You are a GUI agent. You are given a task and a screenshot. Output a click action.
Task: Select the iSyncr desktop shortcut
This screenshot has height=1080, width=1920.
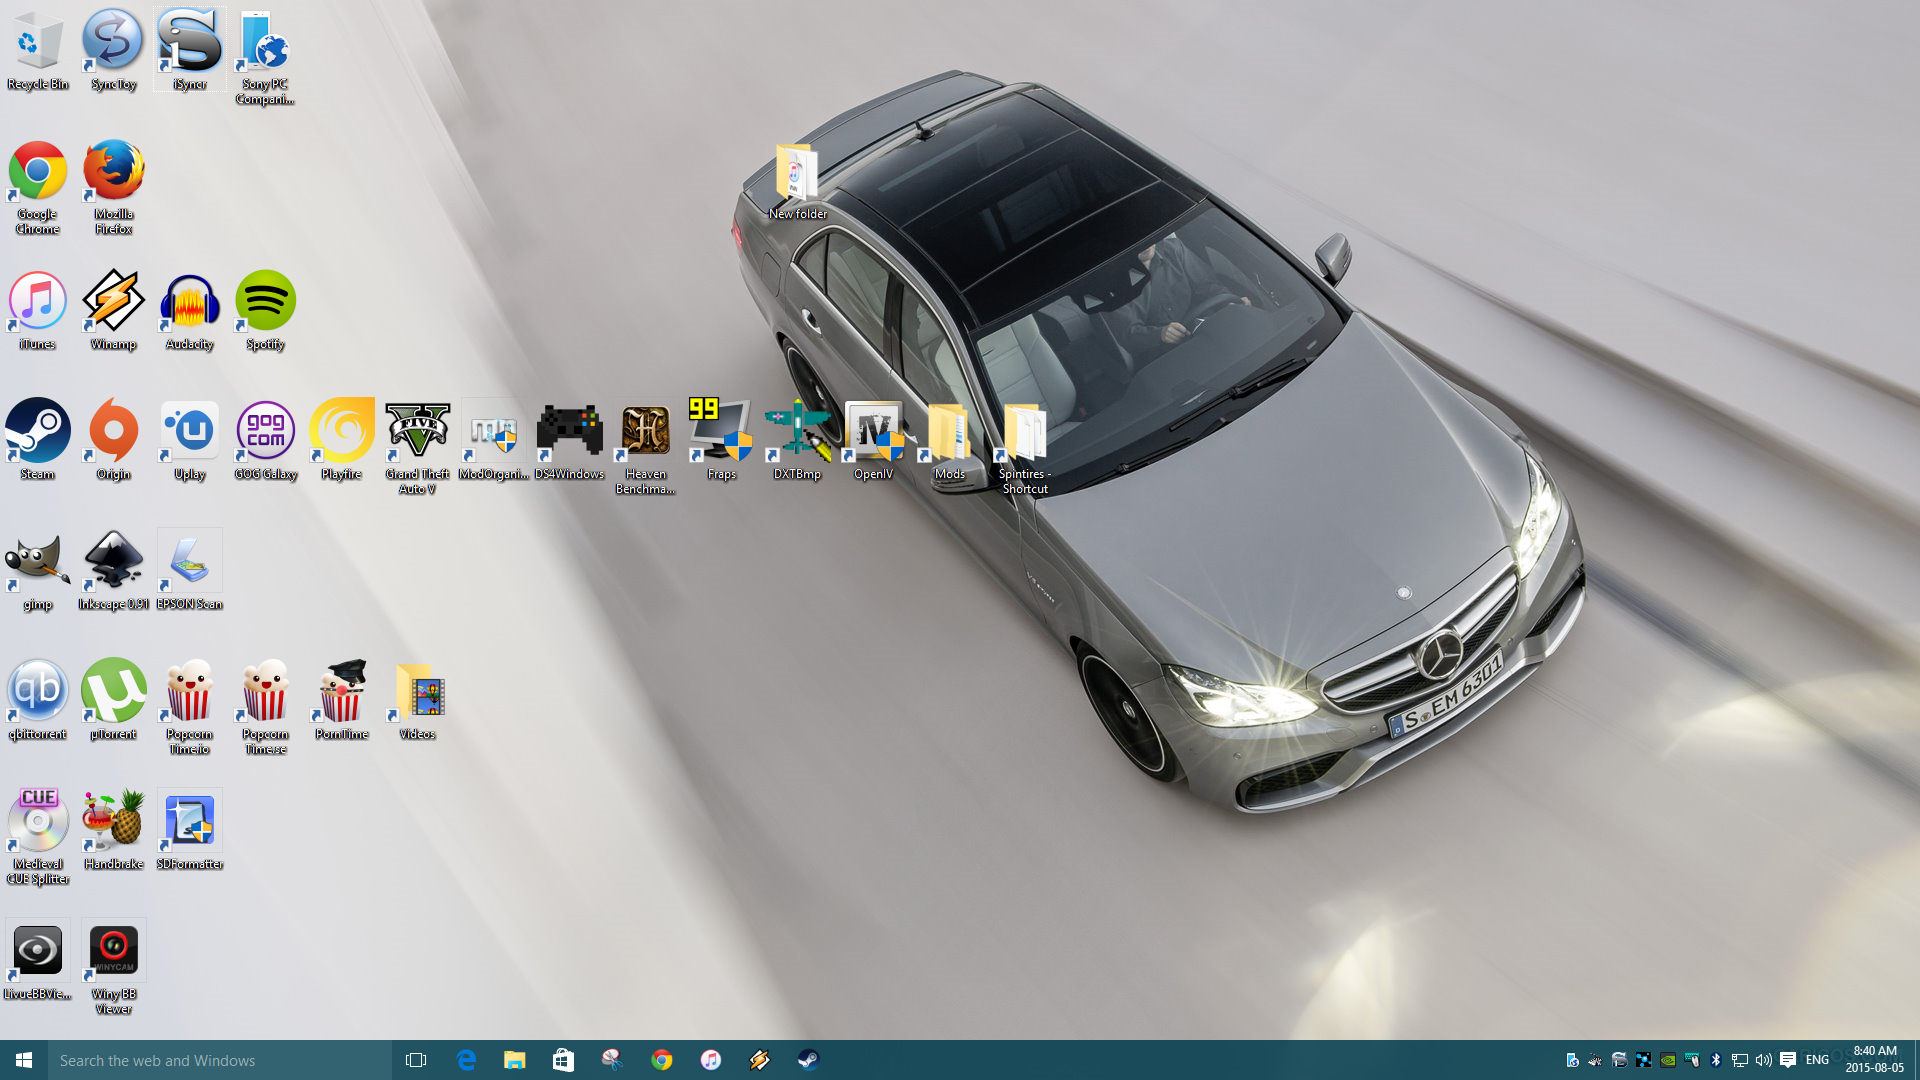(190, 50)
